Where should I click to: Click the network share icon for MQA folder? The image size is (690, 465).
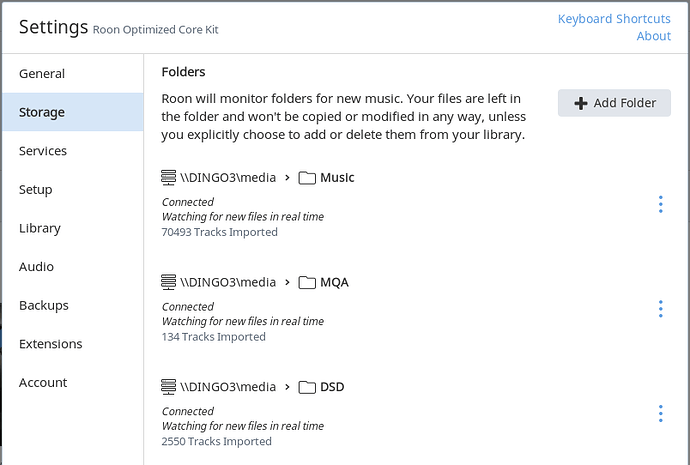tap(168, 282)
